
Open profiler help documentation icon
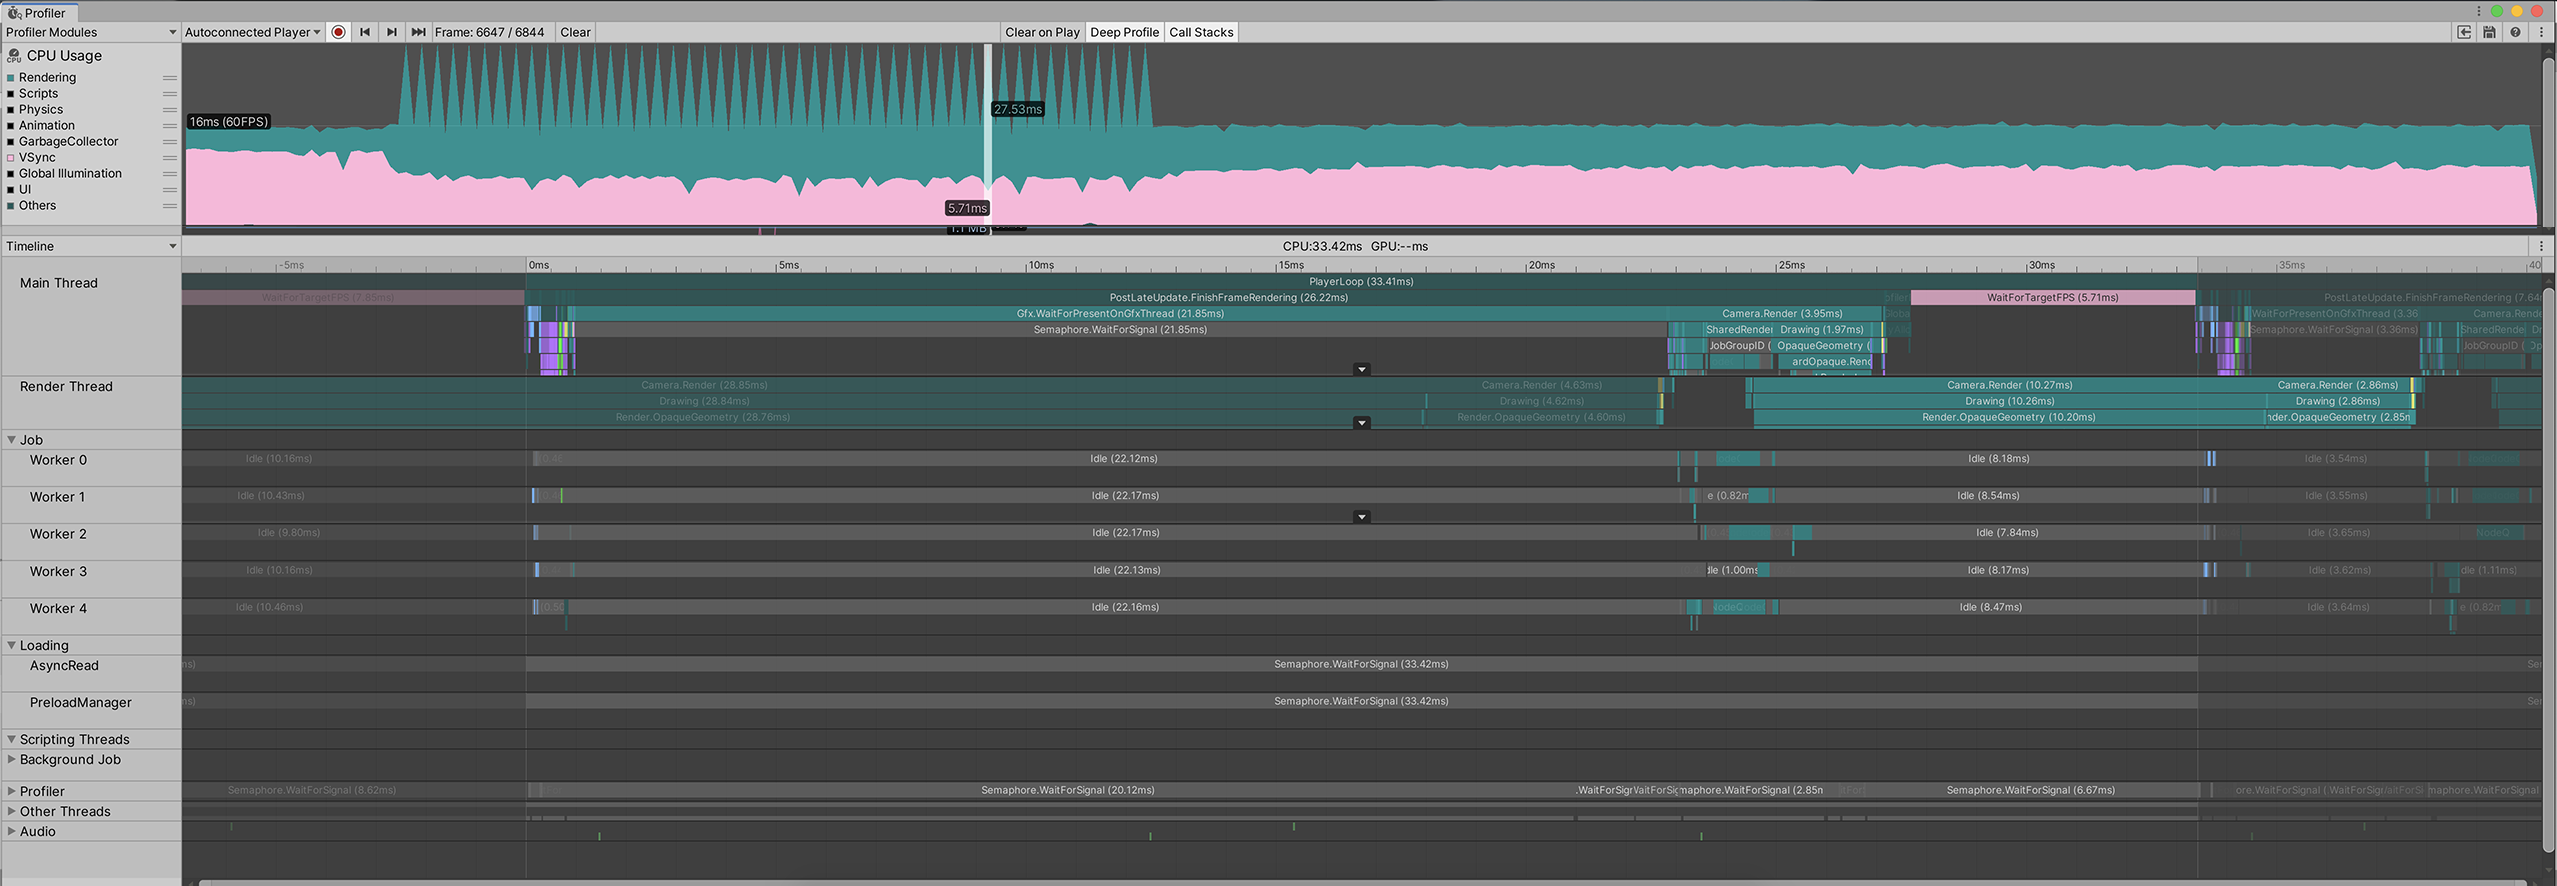coord(2515,32)
